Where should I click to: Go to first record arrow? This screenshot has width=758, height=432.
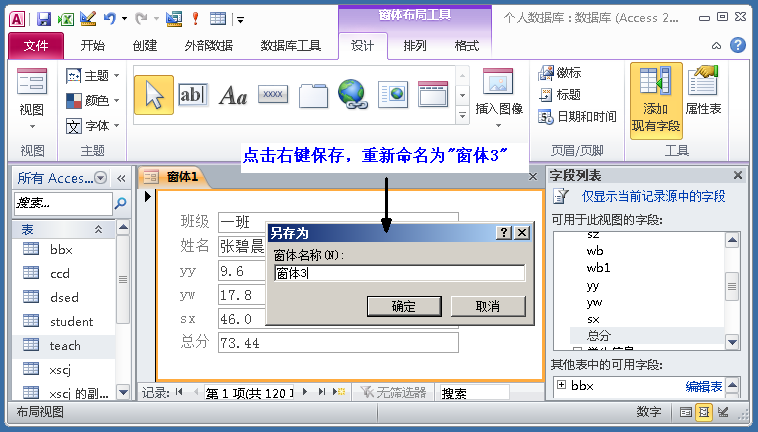click(179, 392)
